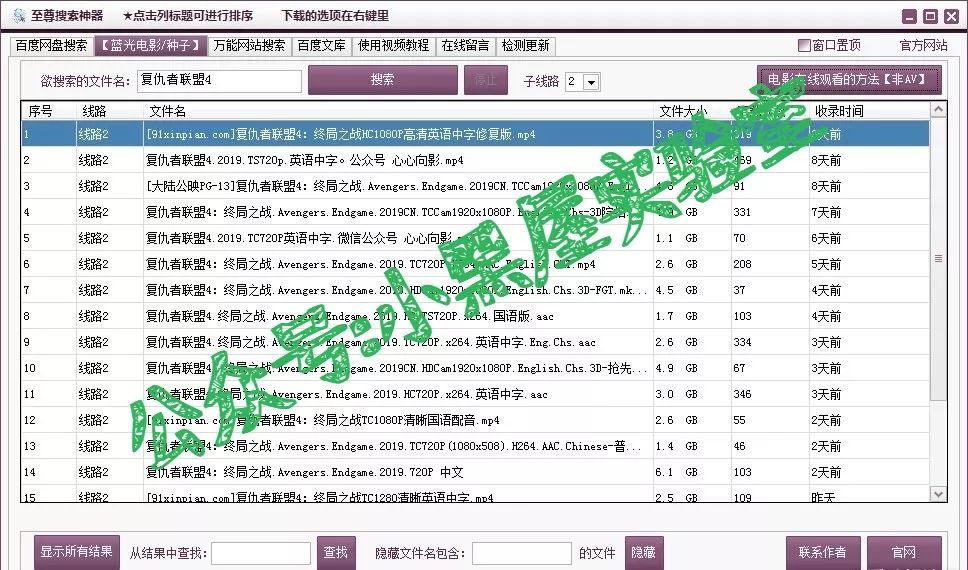Select row 1 复仇者联盟4：终局之战HC1080P高清英语中字修复版.mp4

[x=475, y=134]
